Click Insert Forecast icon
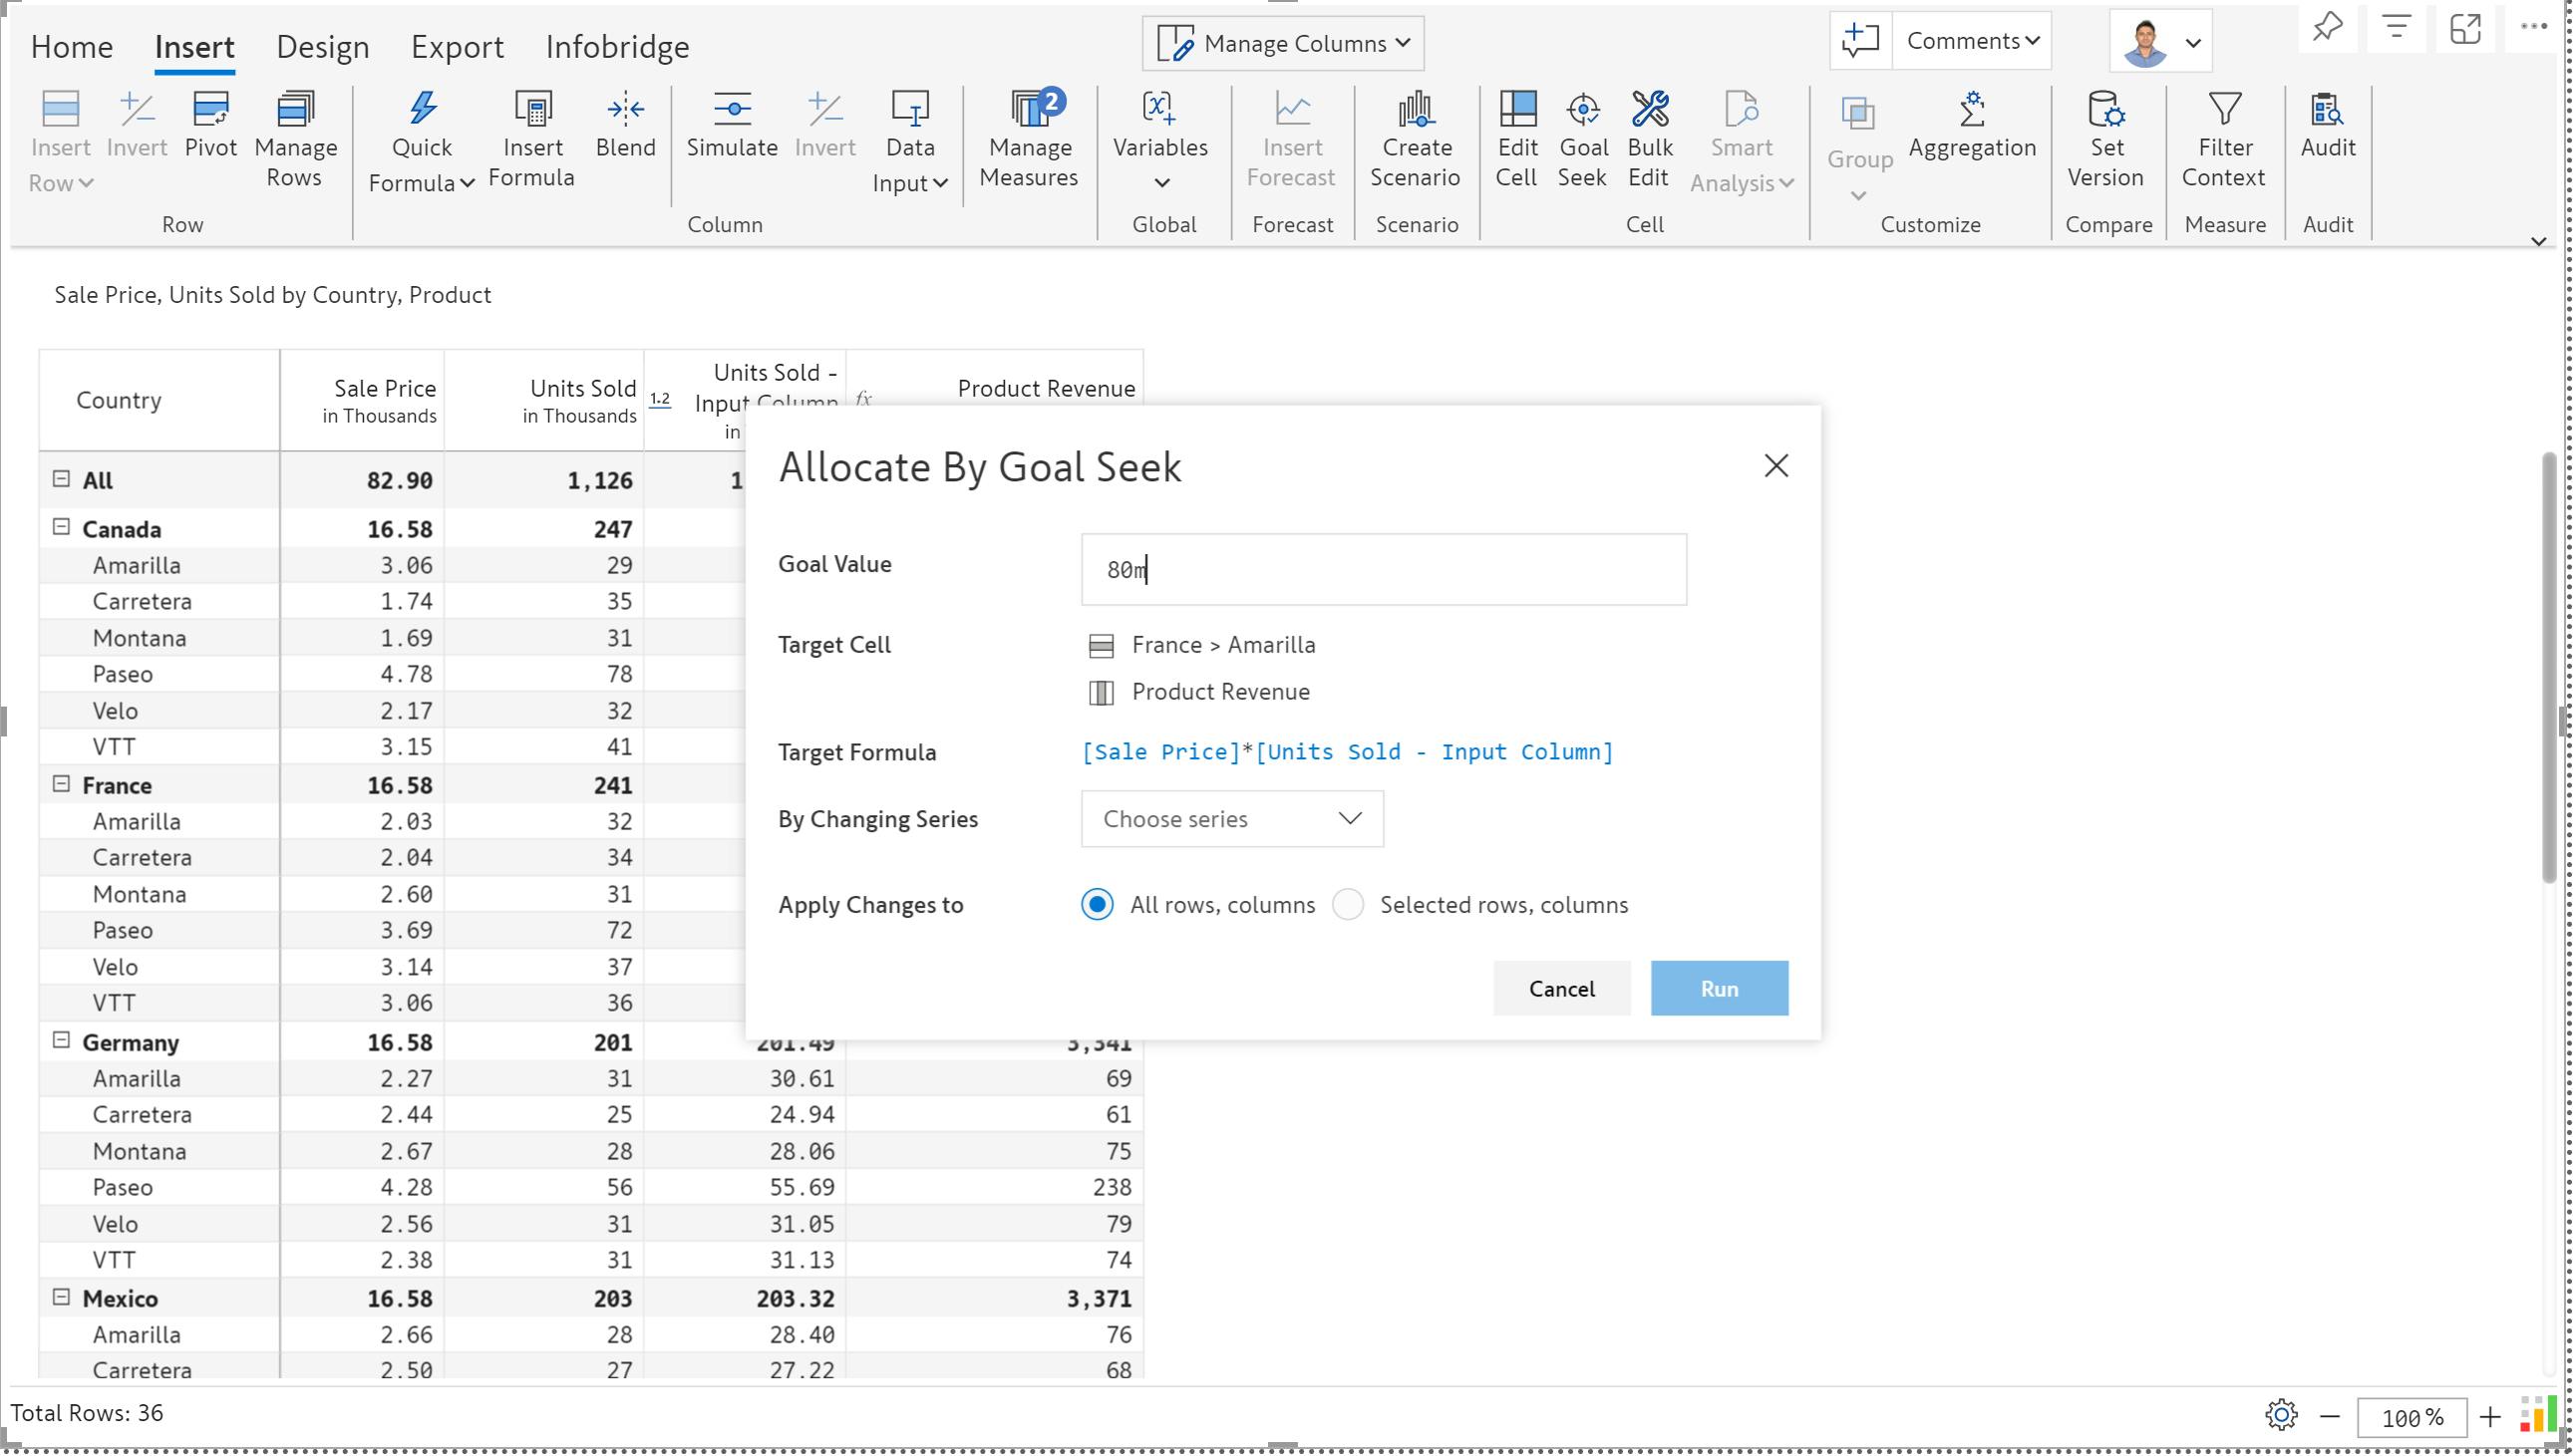2573x1456 pixels. (1292, 109)
